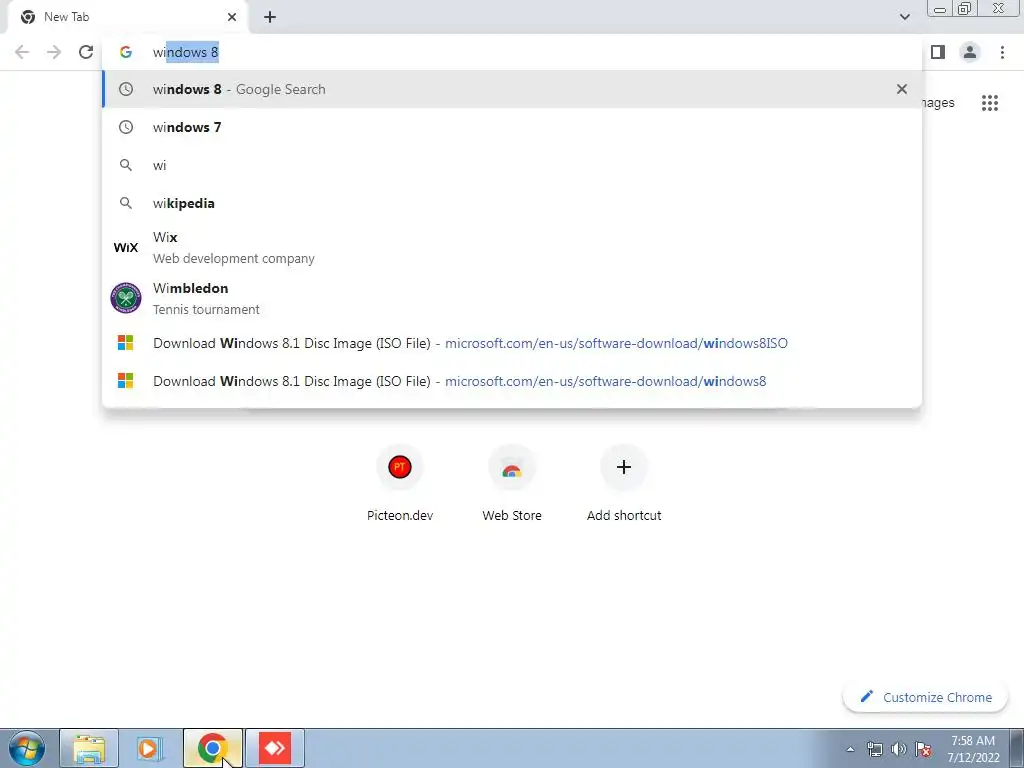The height and width of the screenshot is (768, 1024).
Task: Select the Wix web development suggestion
Action: [512, 248]
